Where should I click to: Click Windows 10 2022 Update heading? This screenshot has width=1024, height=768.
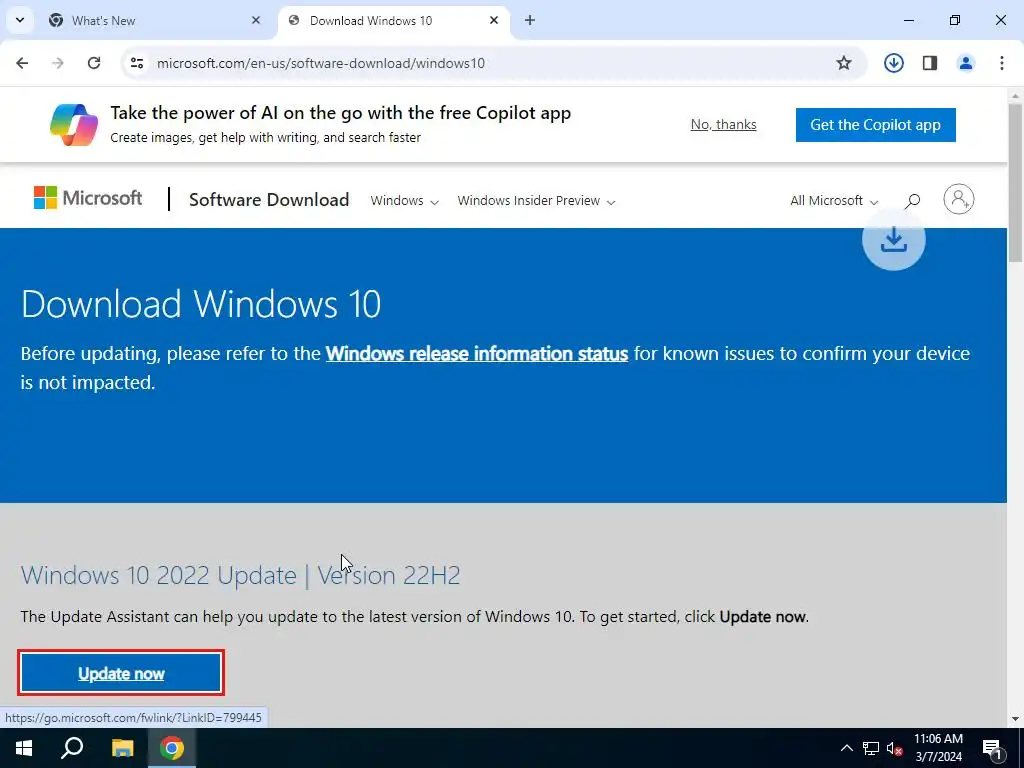[x=240, y=575]
